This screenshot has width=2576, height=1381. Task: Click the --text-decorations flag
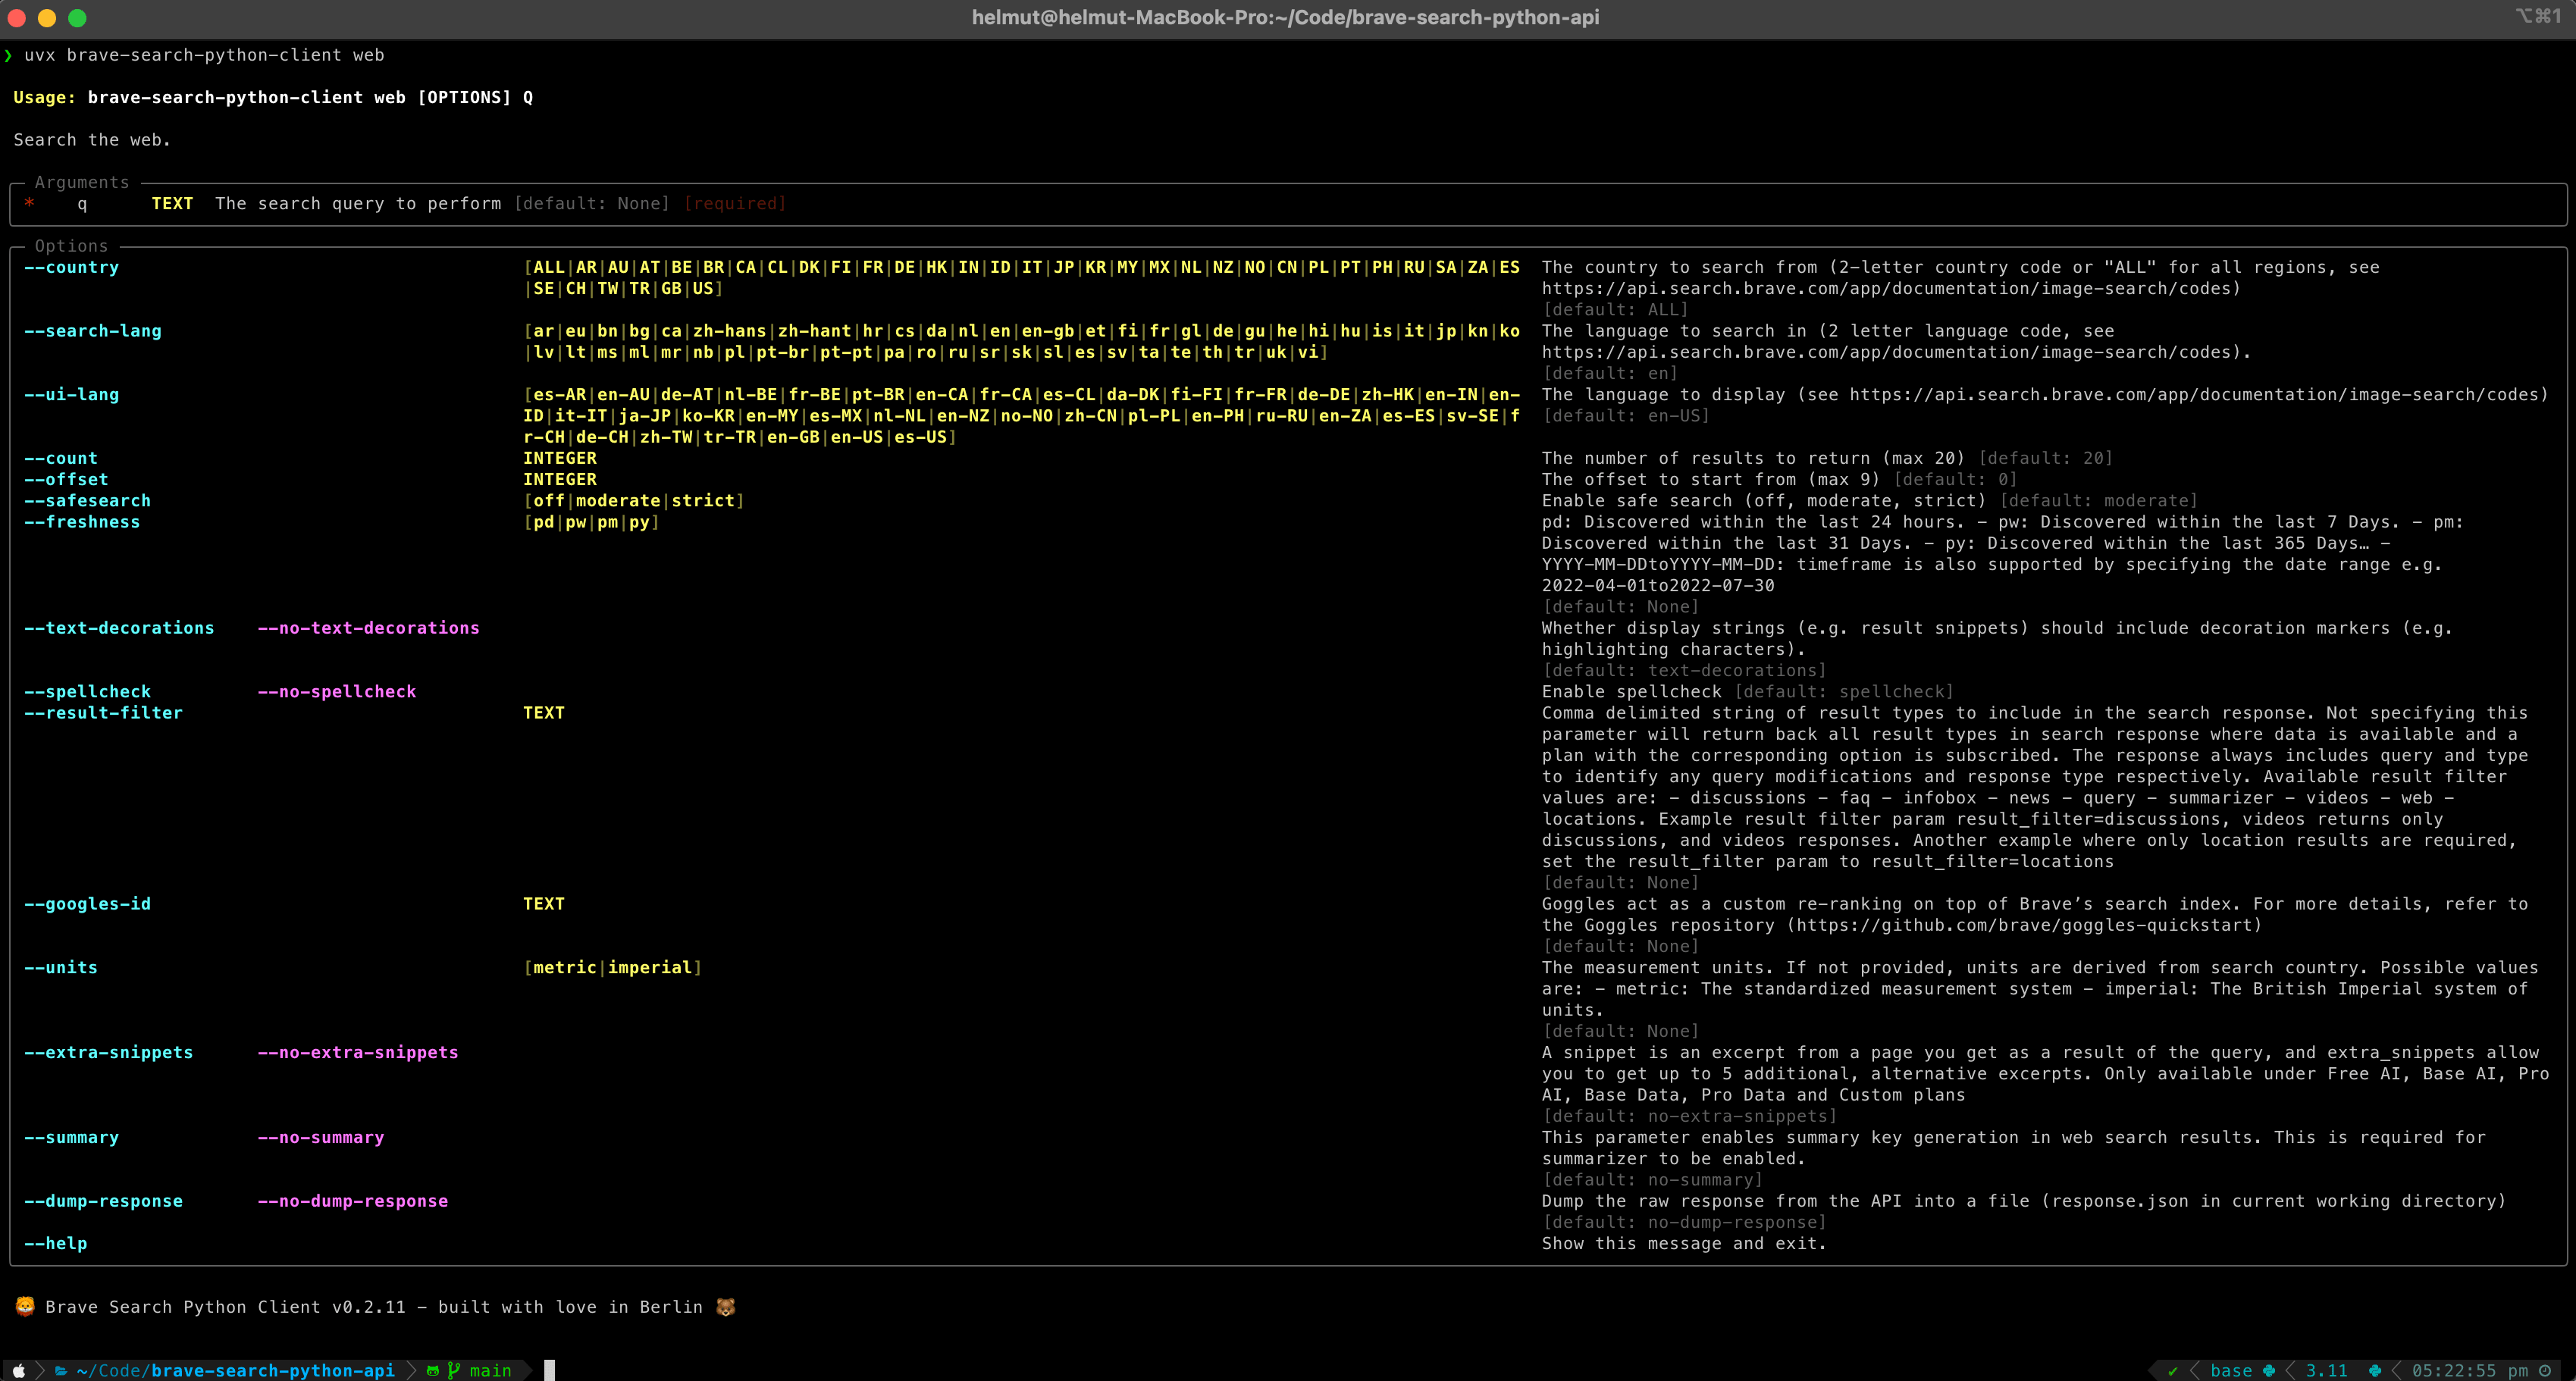click(x=119, y=628)
